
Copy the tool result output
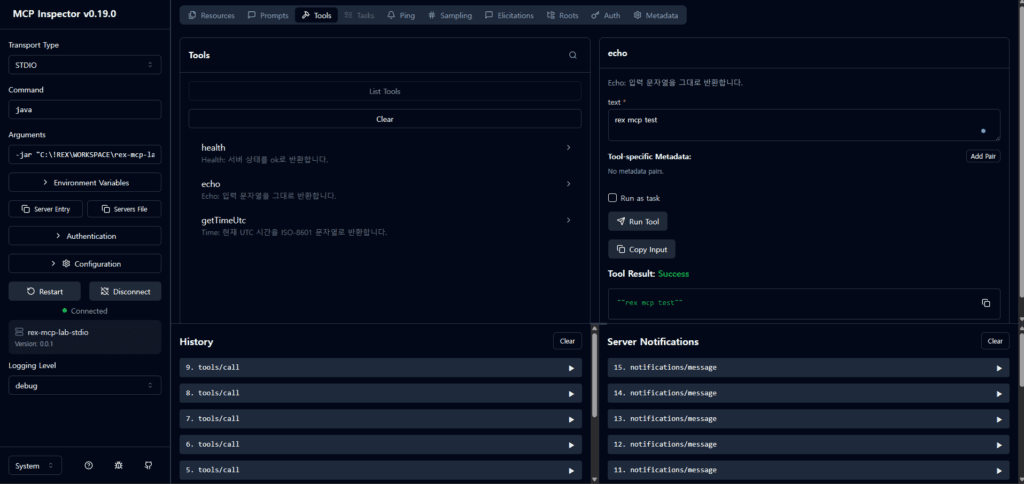coord(986,303)
